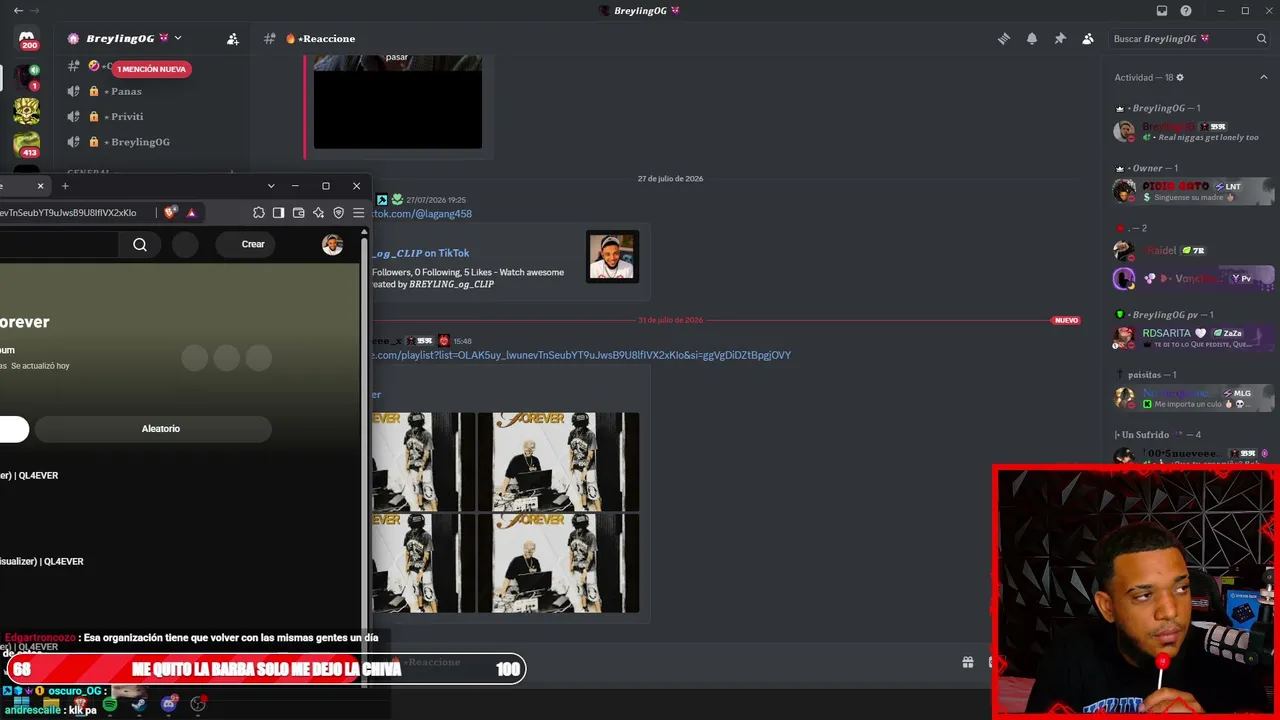Open the Discord taskbar icon
Screen dimensions: 1280x720
coord(169,704)
